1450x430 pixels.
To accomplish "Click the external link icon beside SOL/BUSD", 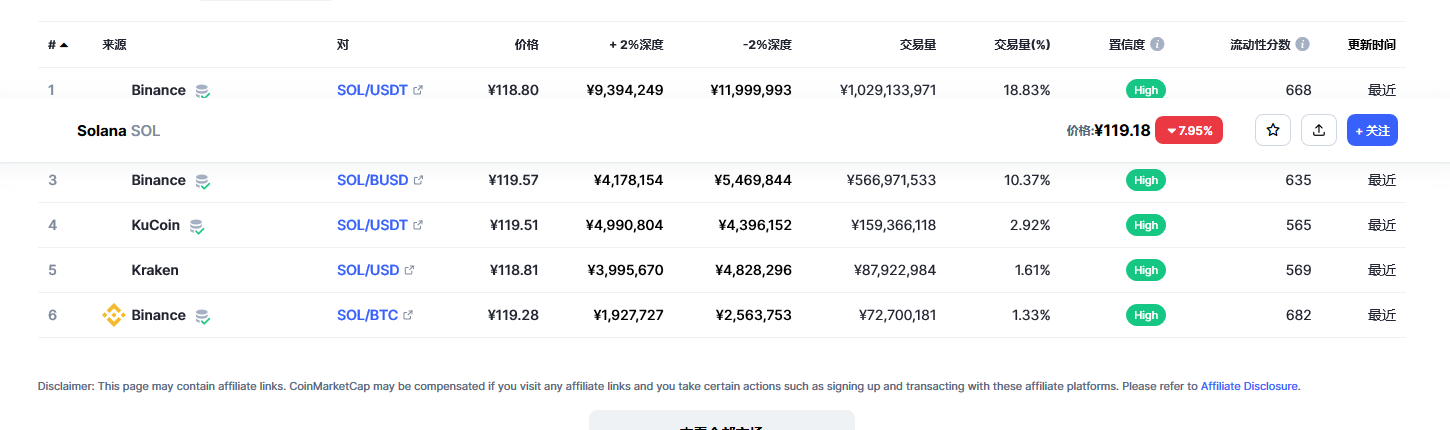I will (x=418, y=180).
